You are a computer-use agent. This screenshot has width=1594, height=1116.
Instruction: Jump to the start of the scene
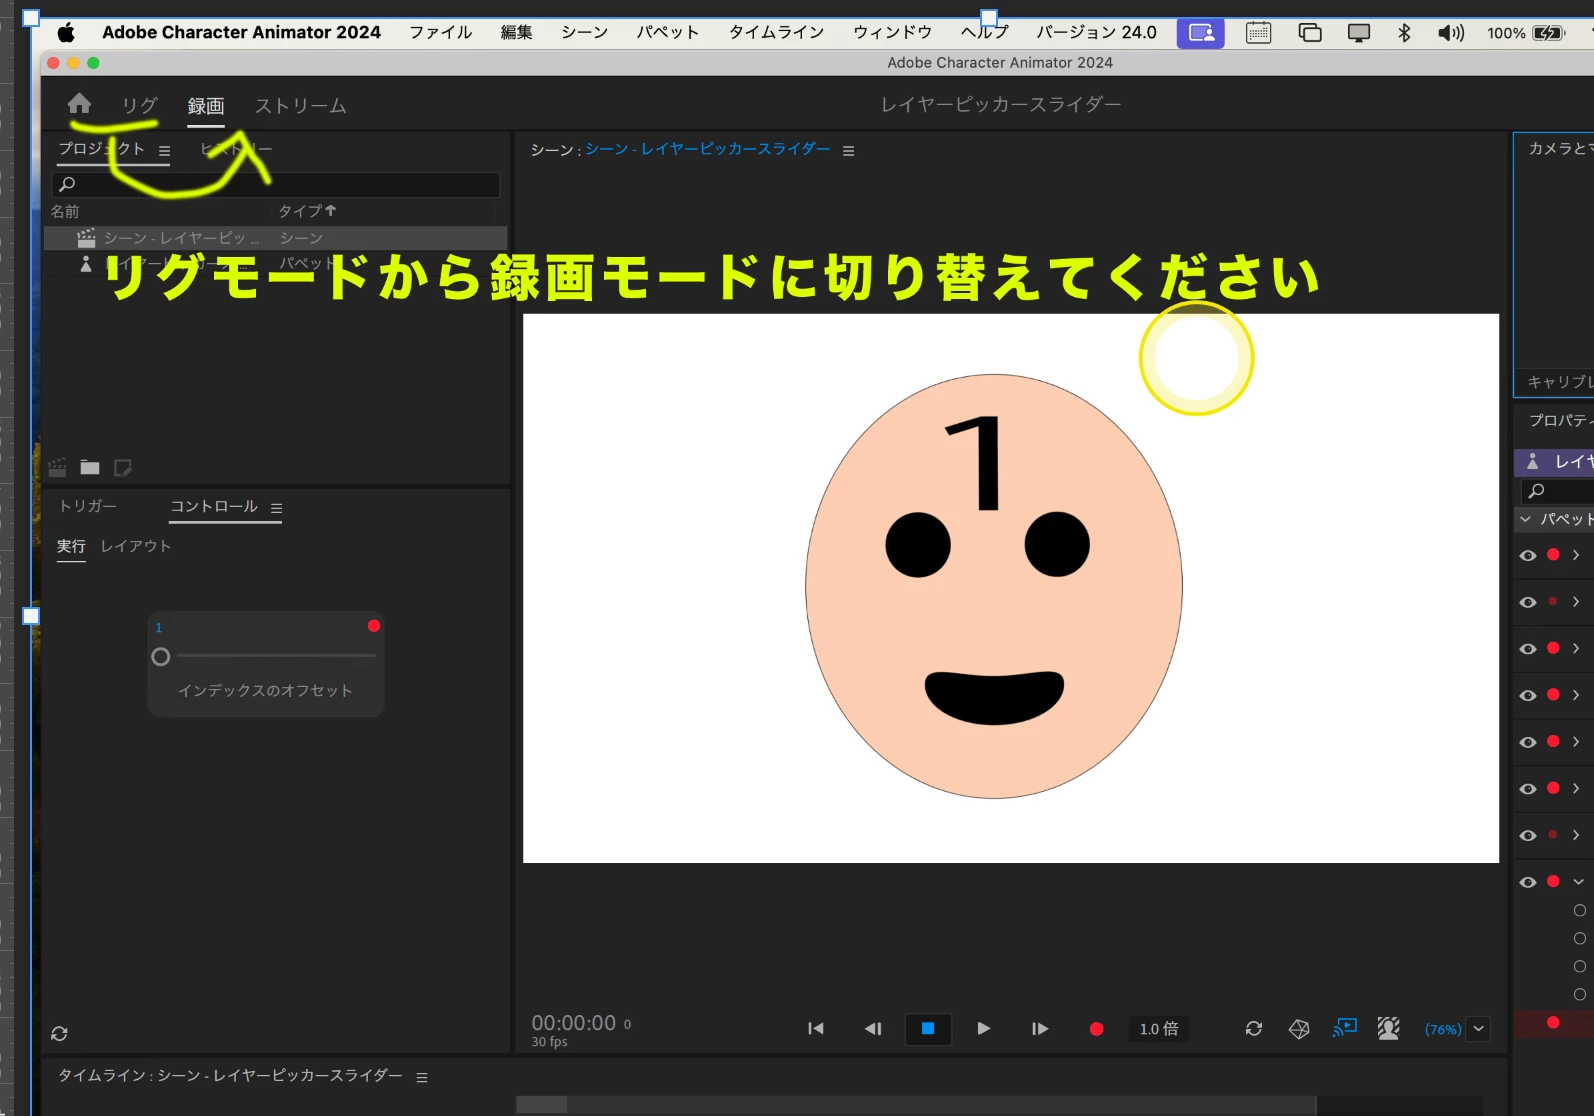(816, 1028)
